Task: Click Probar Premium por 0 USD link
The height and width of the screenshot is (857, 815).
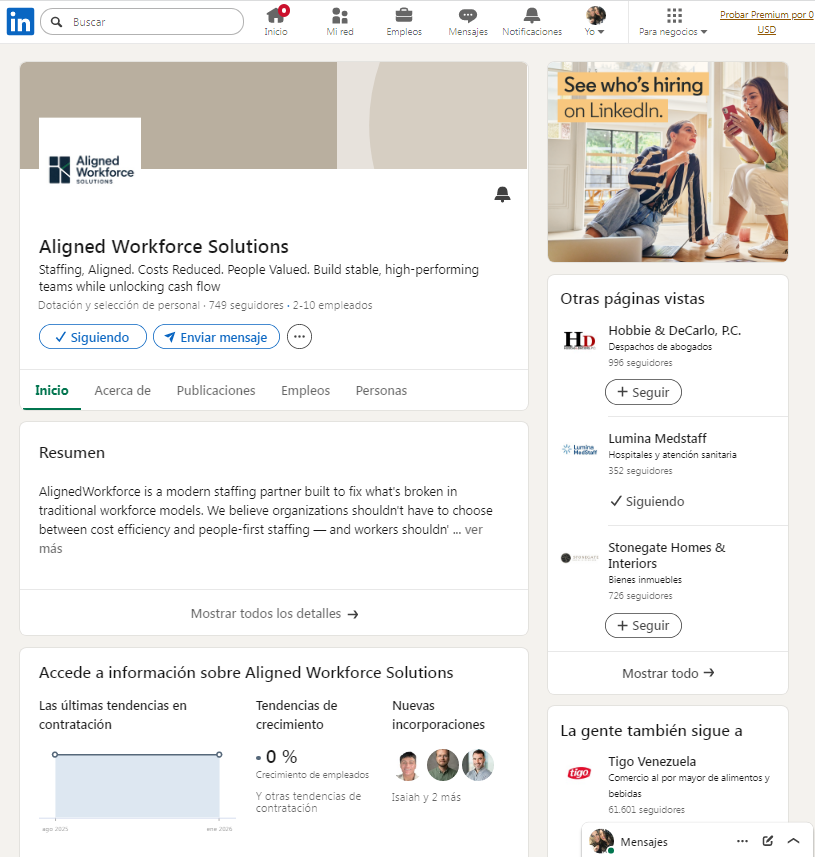Action: point(766,22)
